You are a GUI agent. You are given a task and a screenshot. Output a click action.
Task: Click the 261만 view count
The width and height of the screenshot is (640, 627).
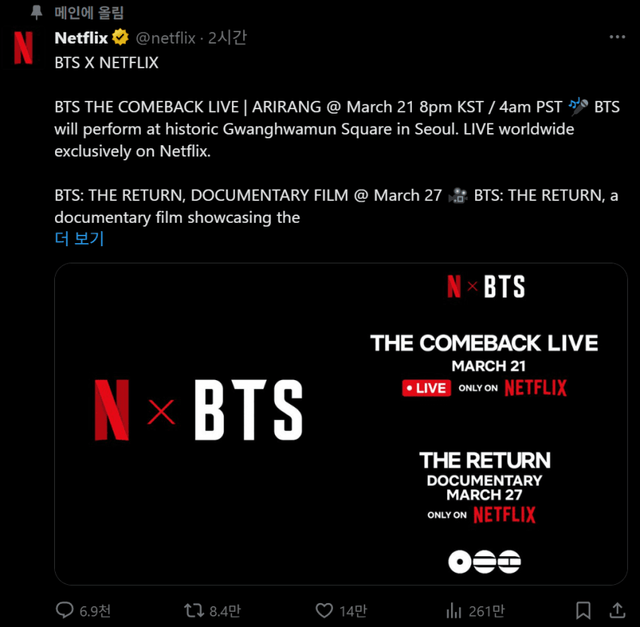pyautogui.click(x=486, y=610)
